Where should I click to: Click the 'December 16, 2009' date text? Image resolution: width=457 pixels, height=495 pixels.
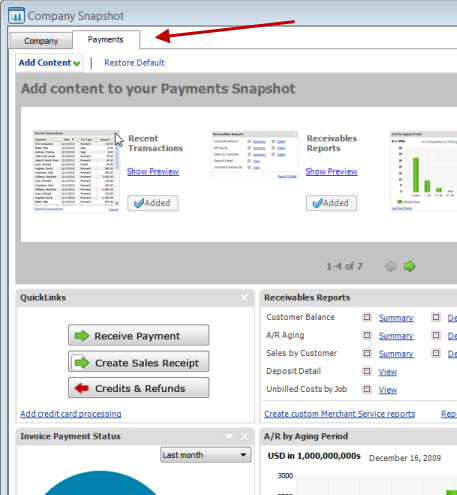405,458
